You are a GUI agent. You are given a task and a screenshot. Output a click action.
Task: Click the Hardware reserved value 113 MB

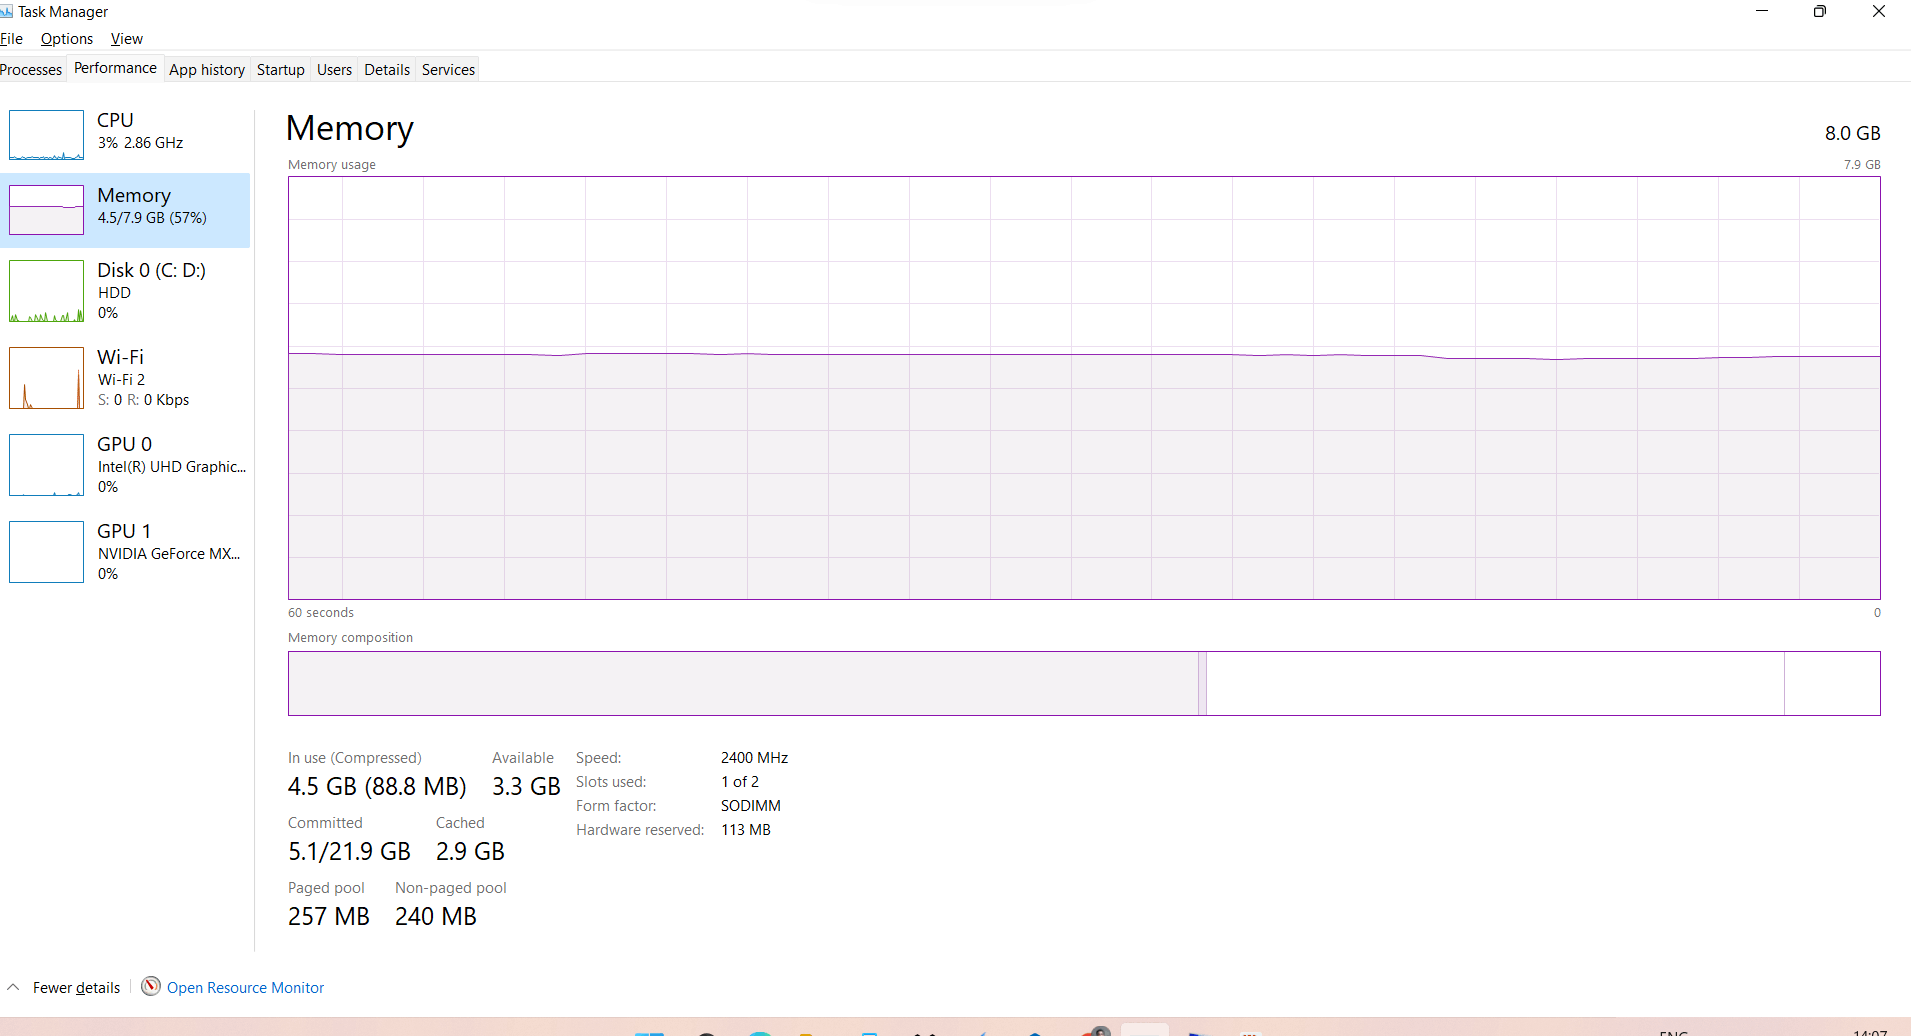(x=746, y=830)
